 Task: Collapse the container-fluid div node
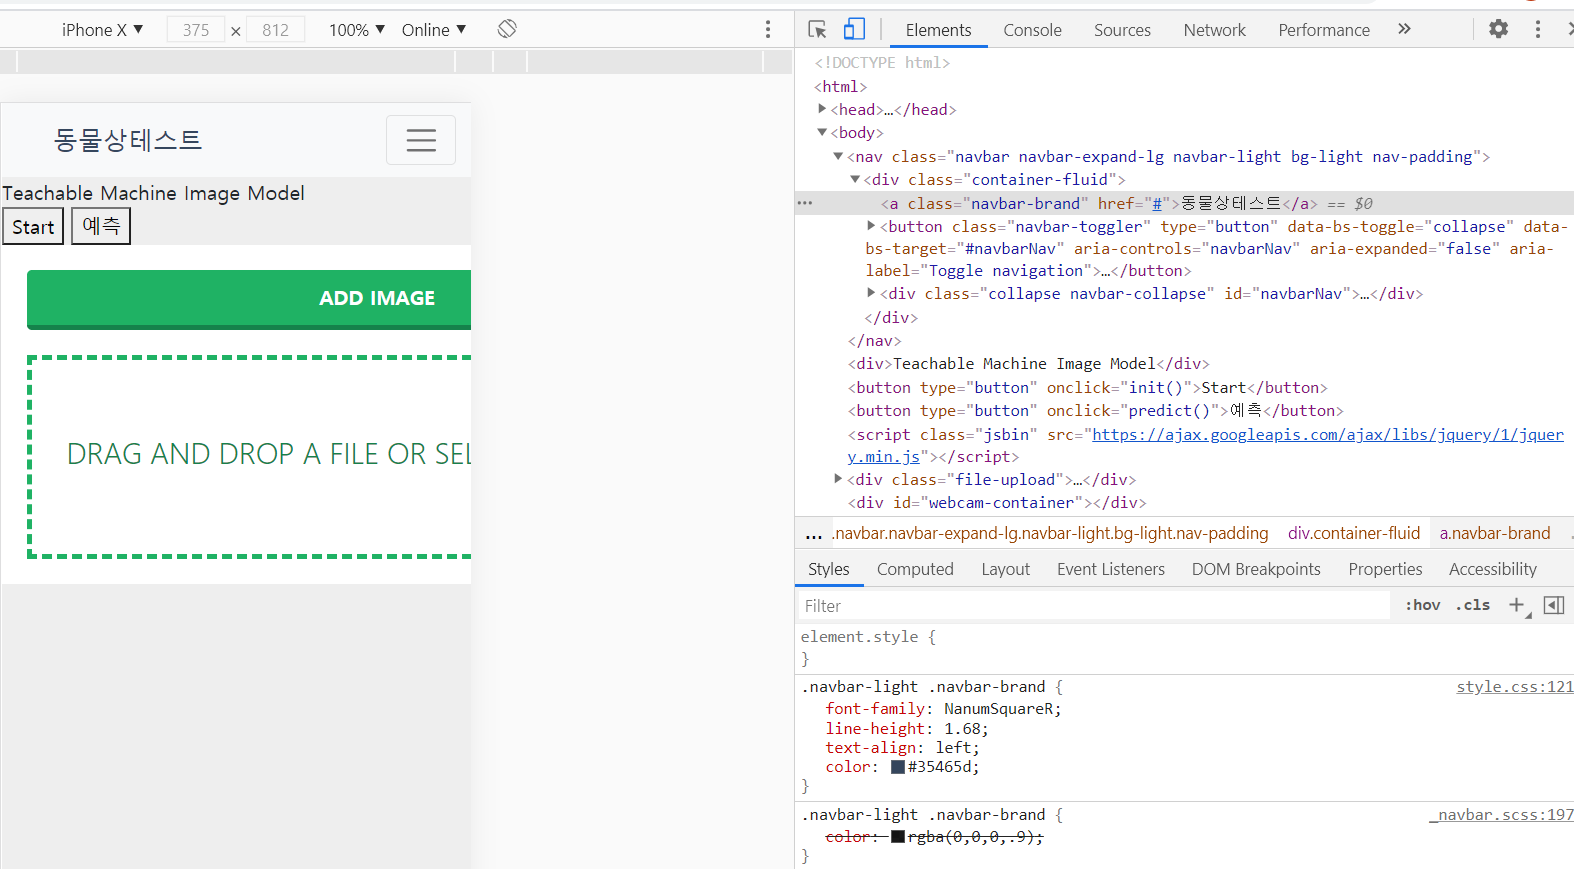tap(855, 179)
